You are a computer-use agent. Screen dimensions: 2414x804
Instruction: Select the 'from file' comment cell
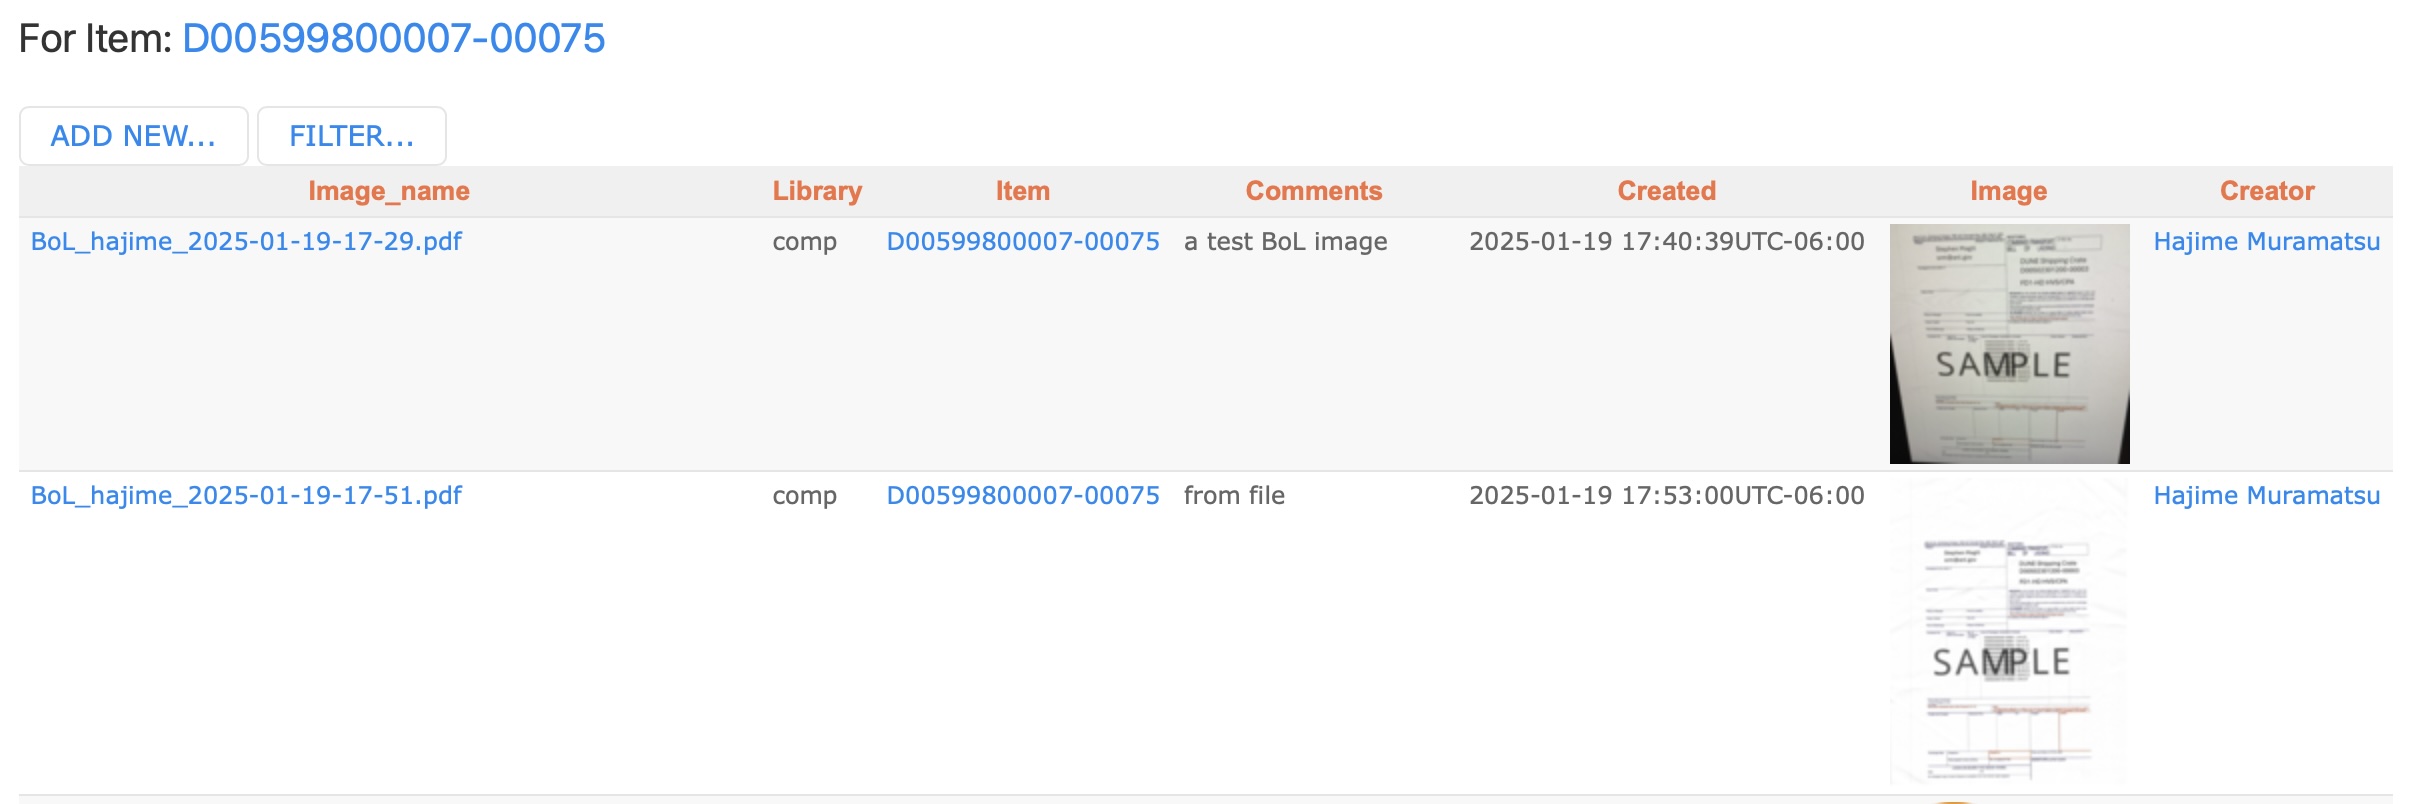point(1234,496)
